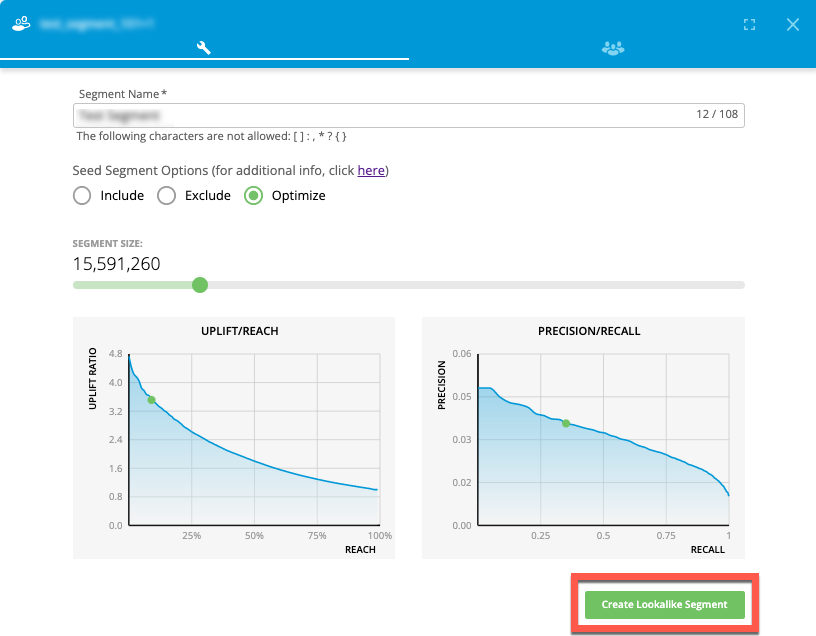Open the 'here' additional info link
Screen dimensions: 816x636
click(x=371, y=171)
